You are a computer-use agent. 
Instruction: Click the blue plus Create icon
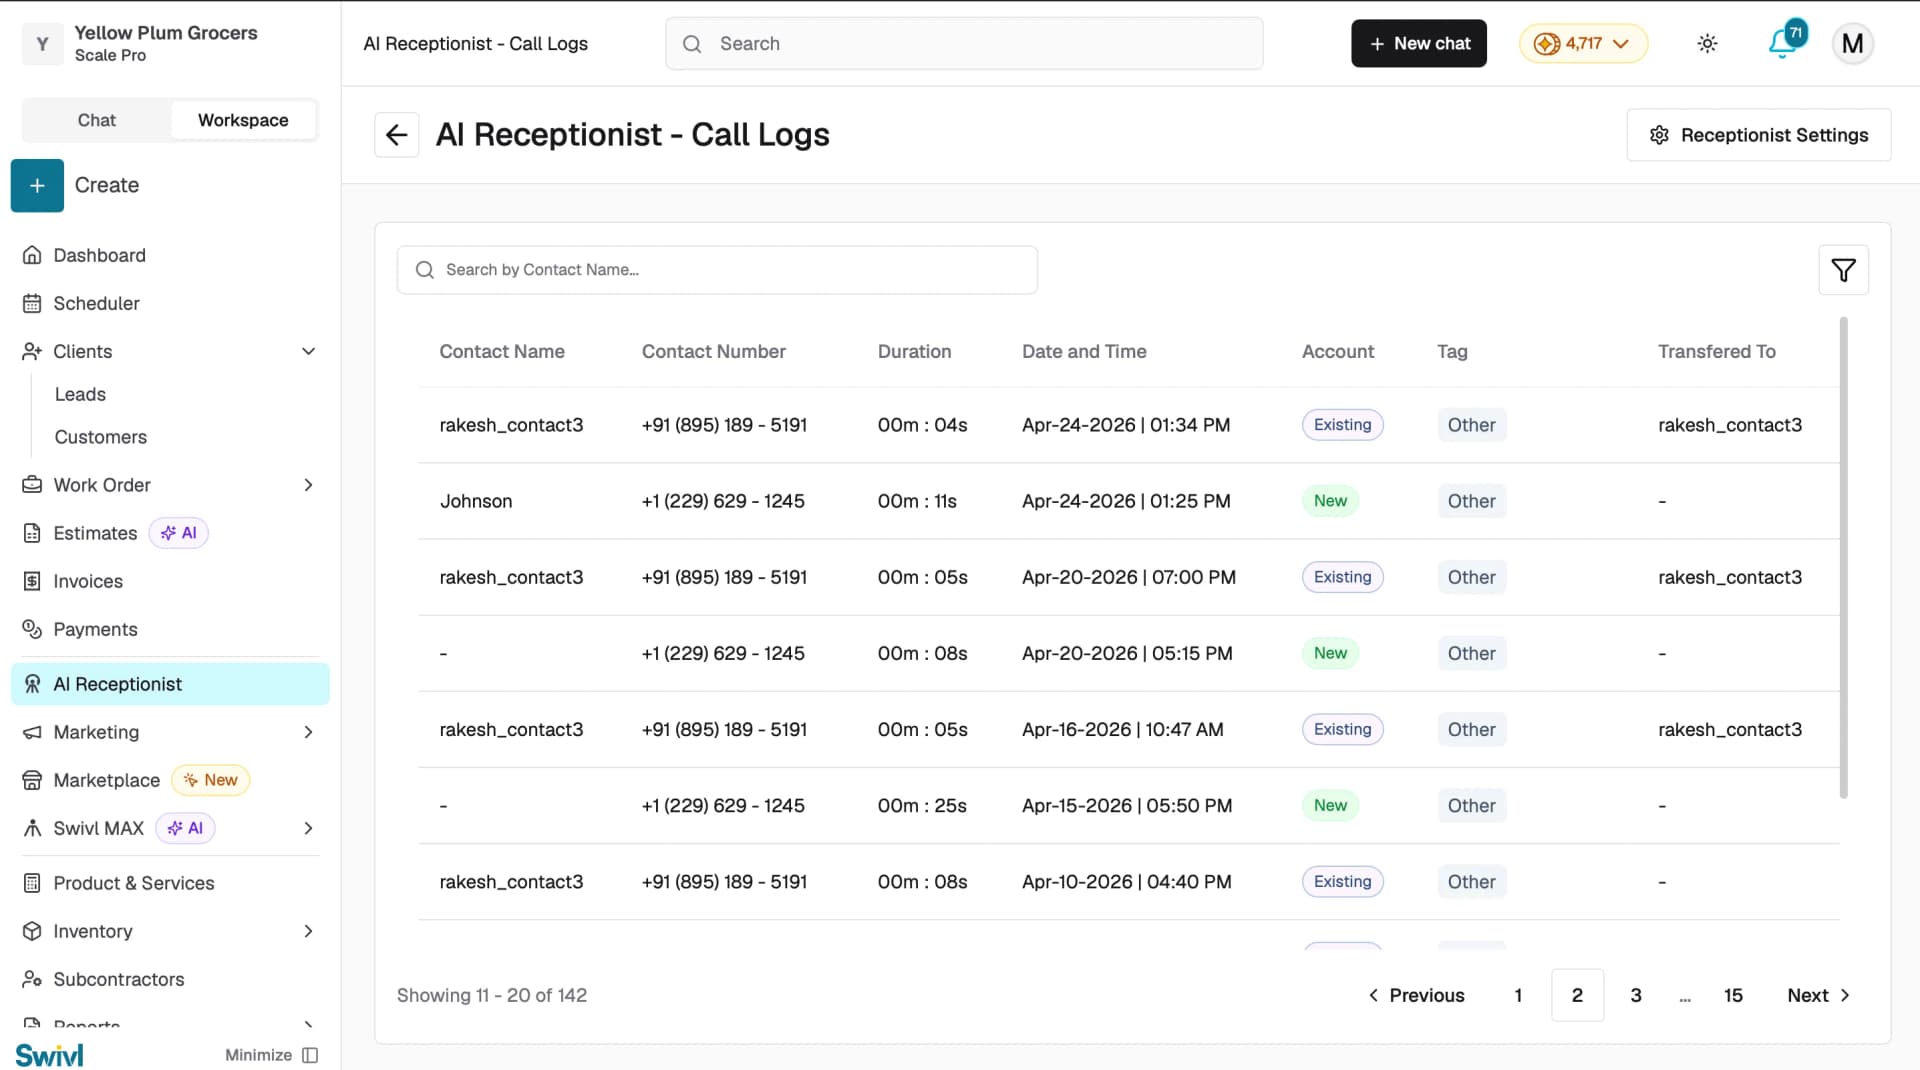pyautogui.click(x=37, y=185)
